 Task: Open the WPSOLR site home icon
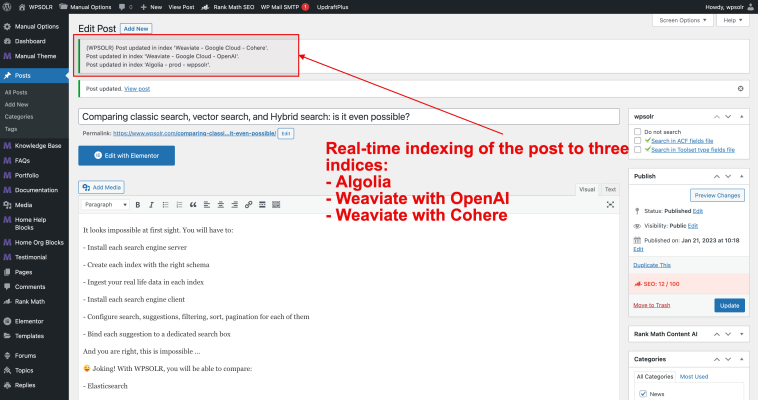(x=22, y=7)
